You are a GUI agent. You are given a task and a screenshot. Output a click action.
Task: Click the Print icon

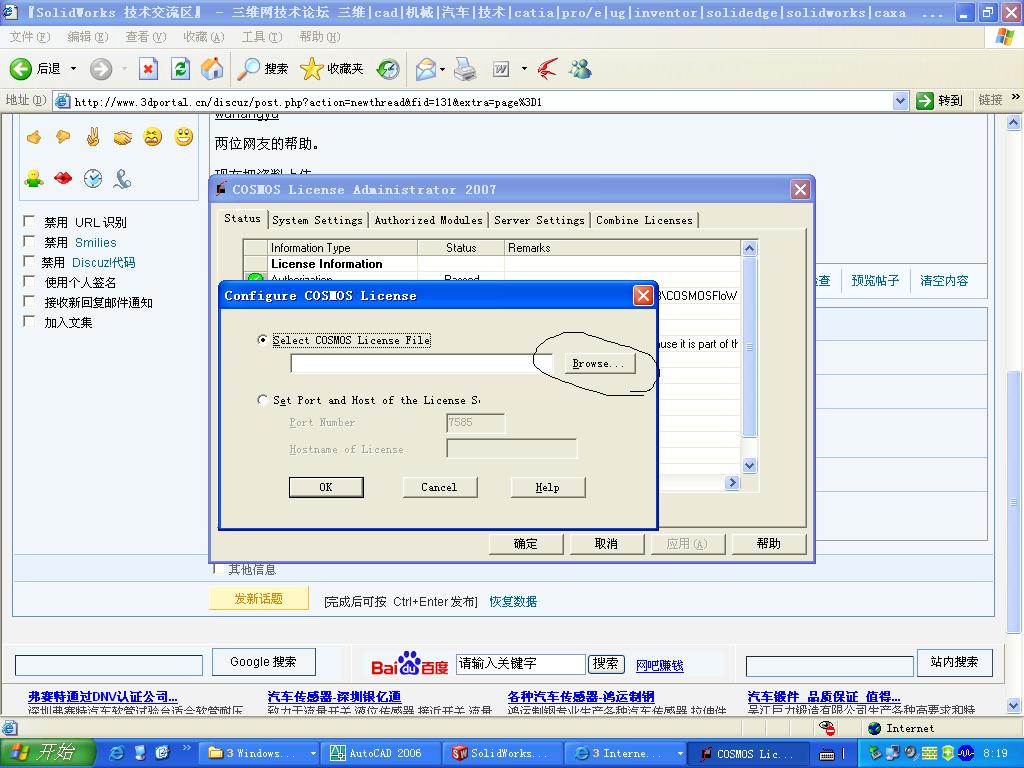[x=465, y=69]
